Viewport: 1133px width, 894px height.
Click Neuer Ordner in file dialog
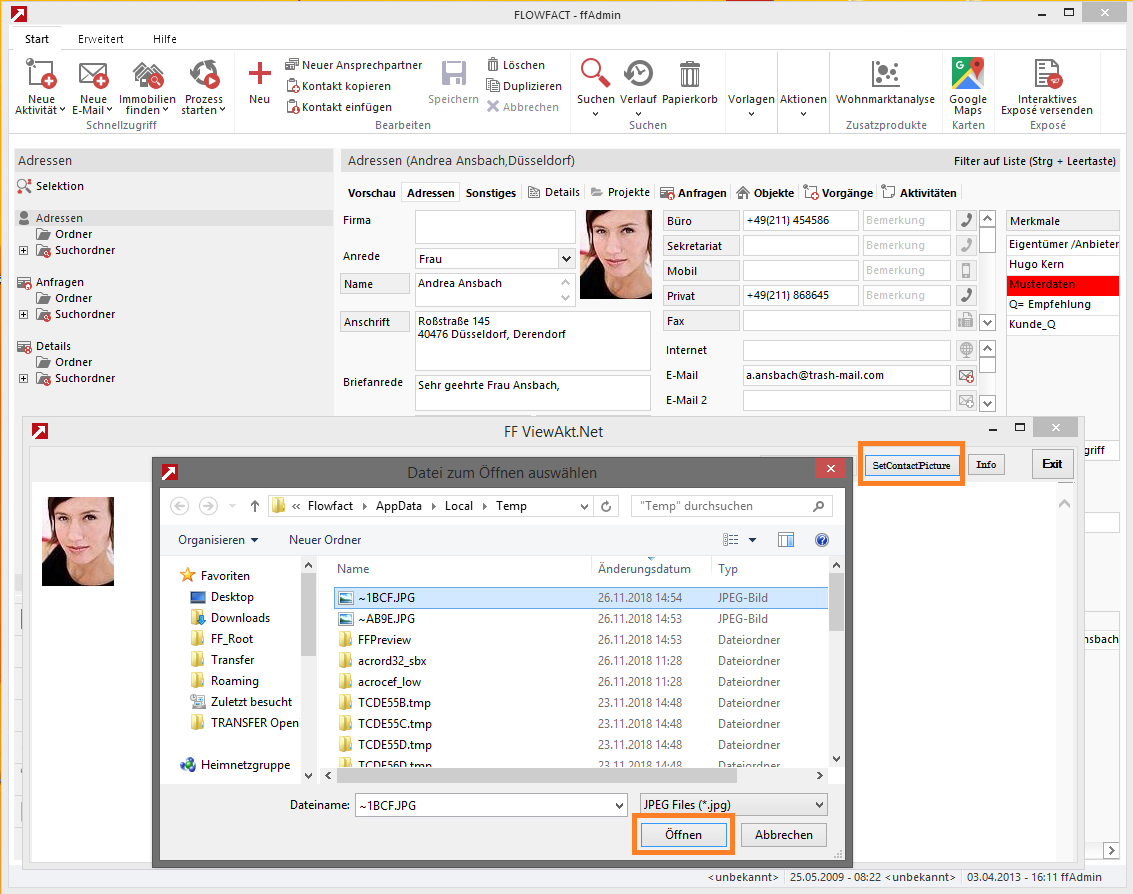324,540
